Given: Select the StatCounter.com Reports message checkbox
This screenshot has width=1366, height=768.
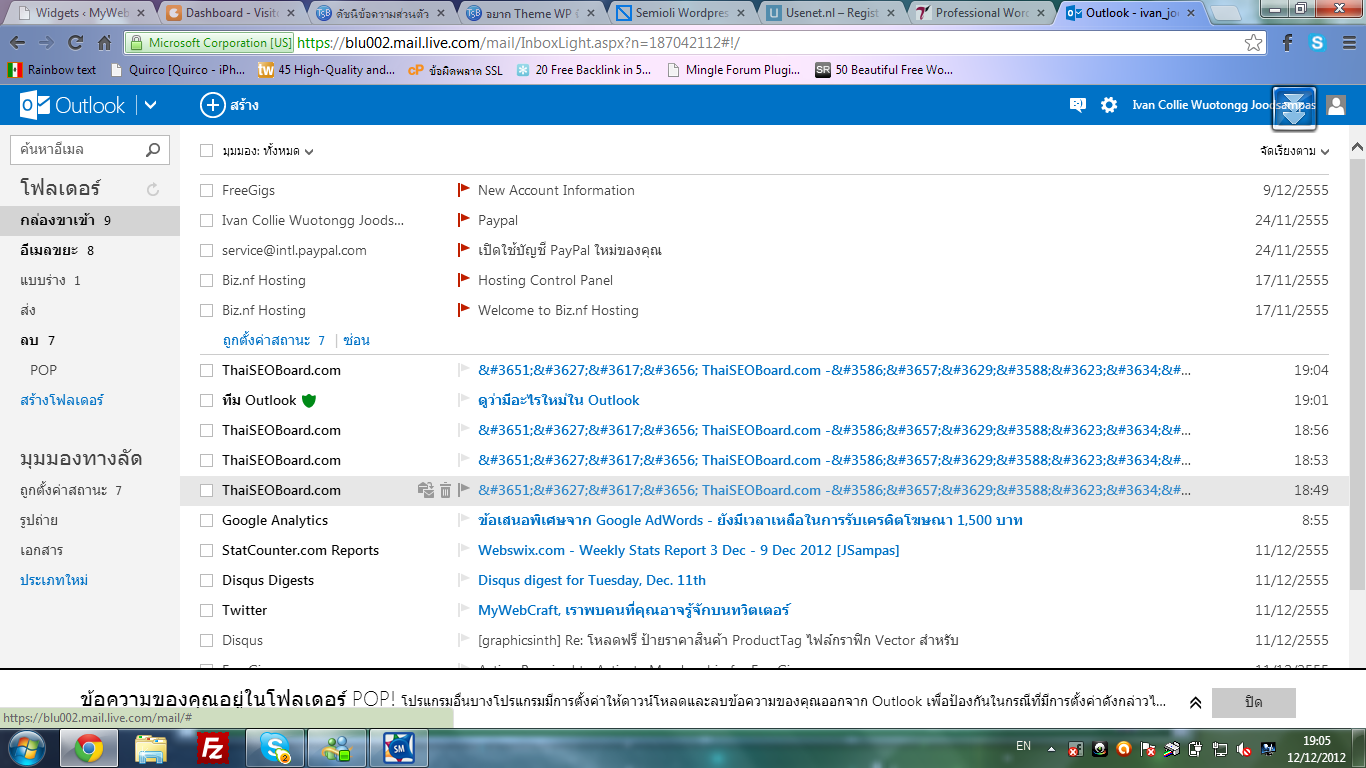Looking at the screenshot, I should [x=206, y=550].
